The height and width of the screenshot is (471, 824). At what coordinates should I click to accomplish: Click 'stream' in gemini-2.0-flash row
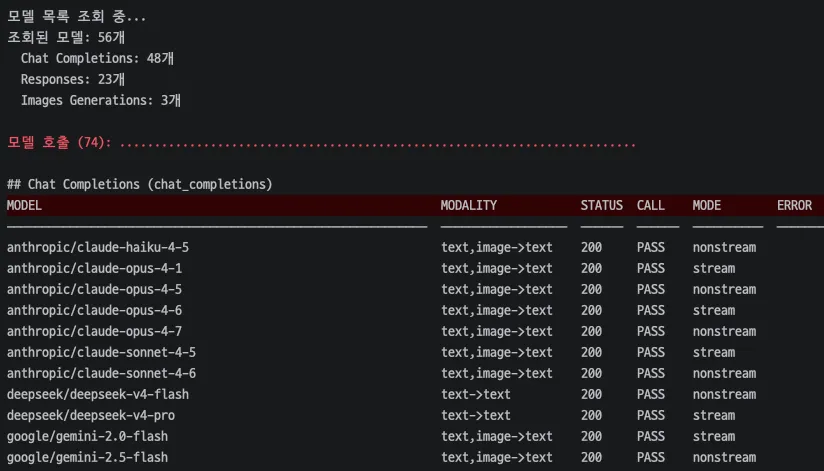pos(714,436)
